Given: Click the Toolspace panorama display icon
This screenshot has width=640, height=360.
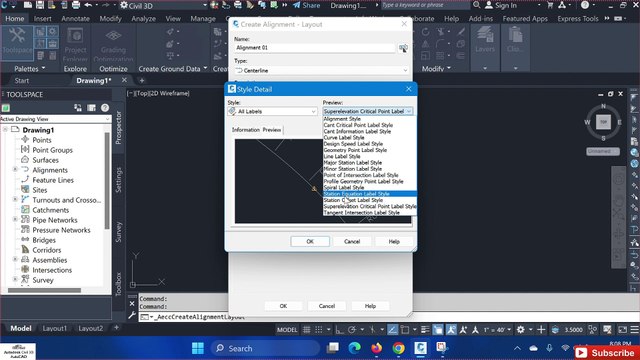Looking at the screenshot, I should (91, 107).
